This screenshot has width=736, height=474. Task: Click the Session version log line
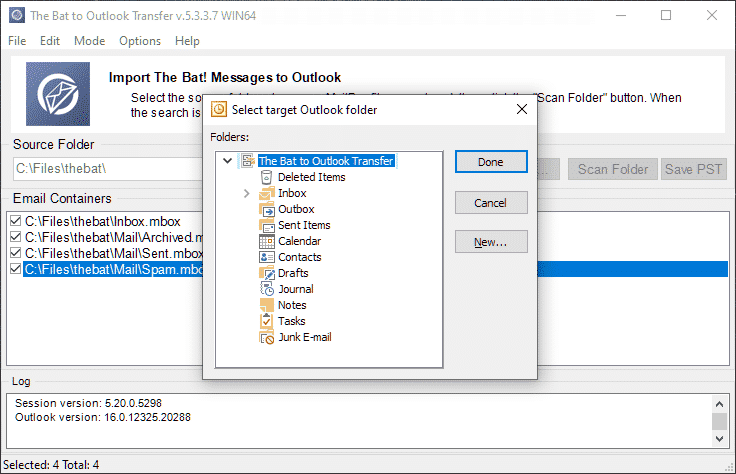88,403
